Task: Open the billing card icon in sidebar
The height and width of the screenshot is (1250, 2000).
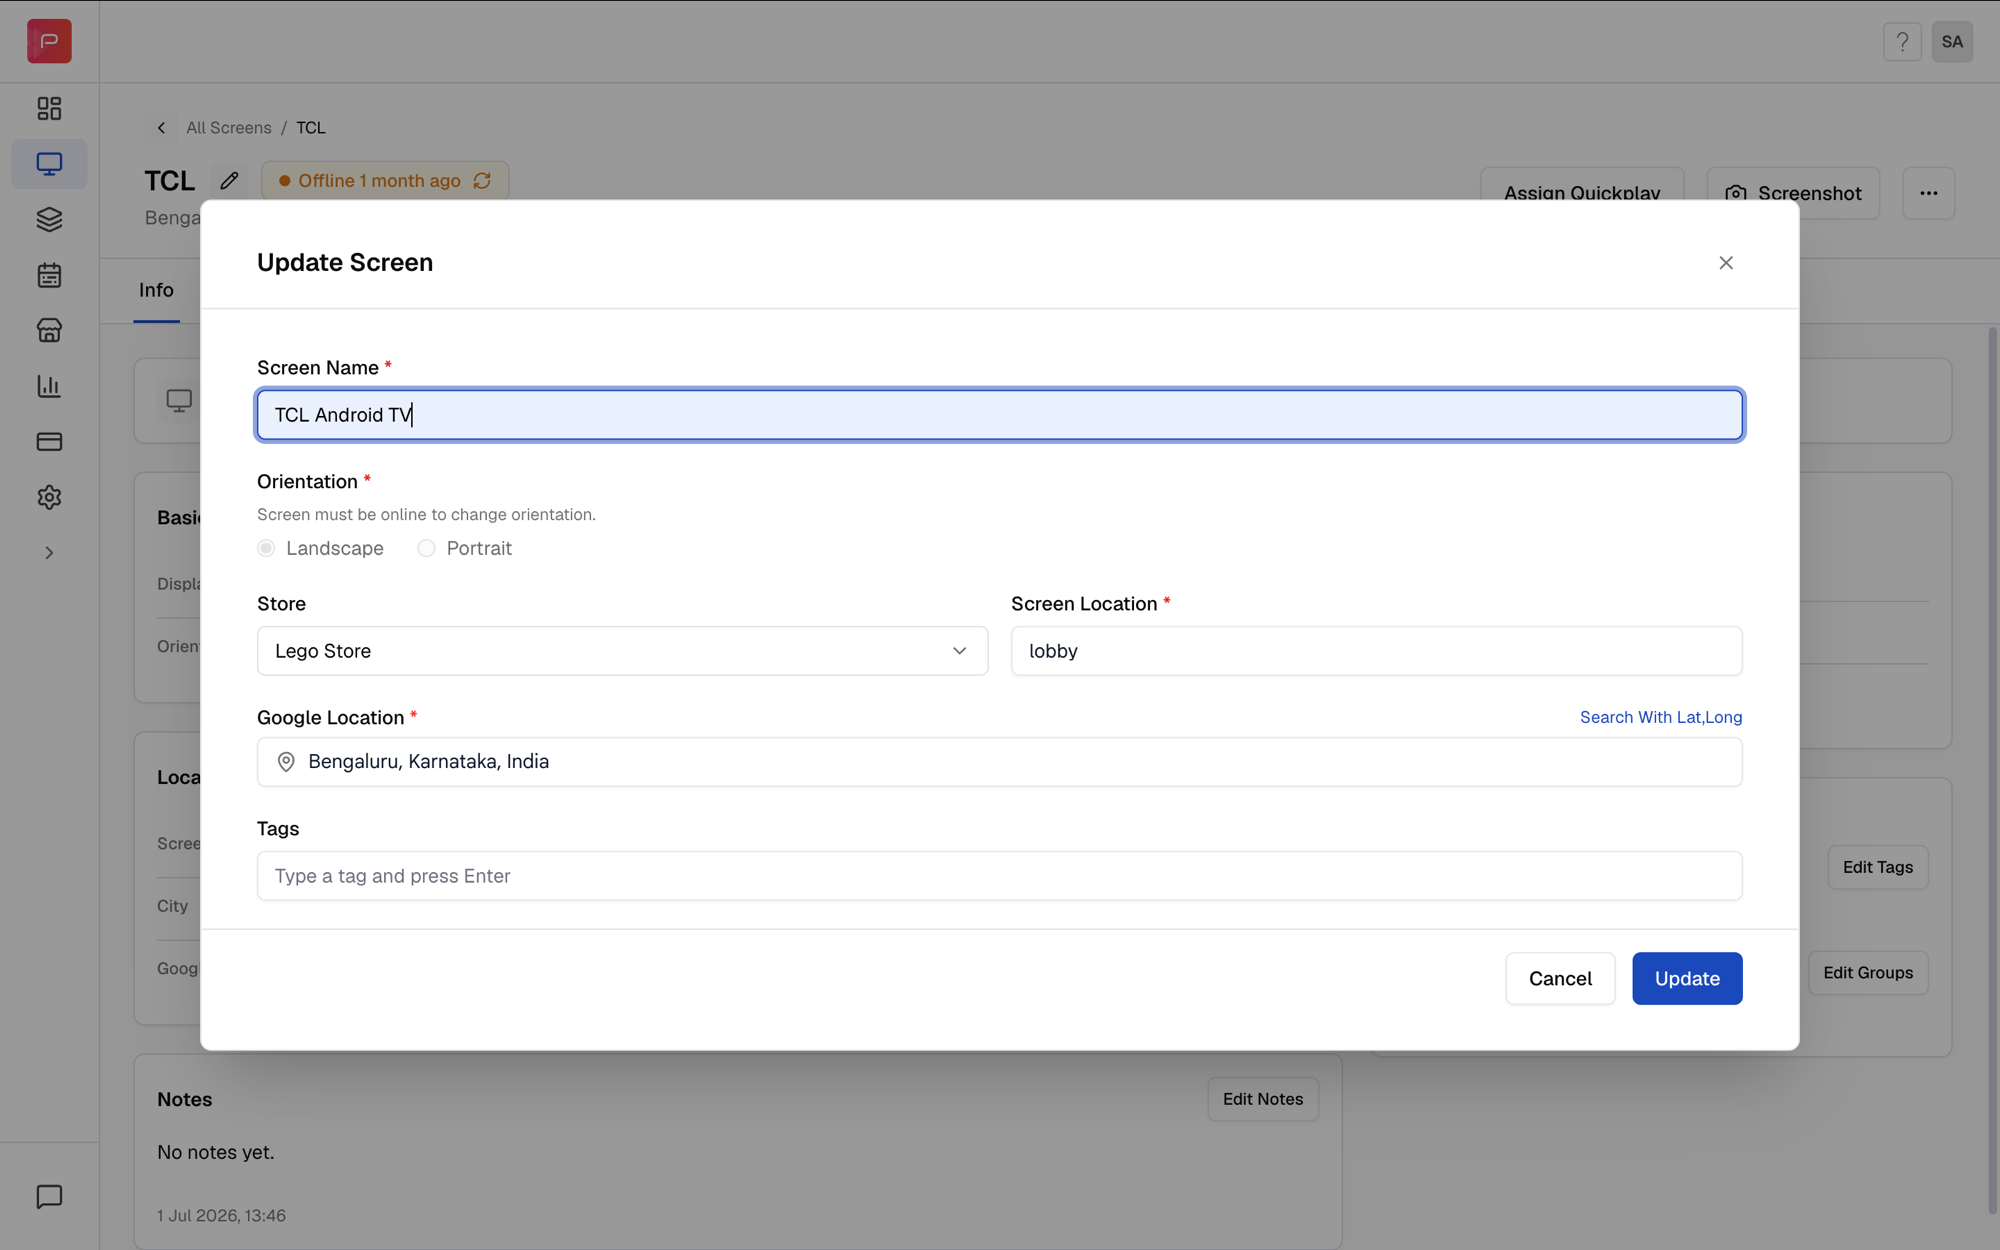Action: [49, 441]
